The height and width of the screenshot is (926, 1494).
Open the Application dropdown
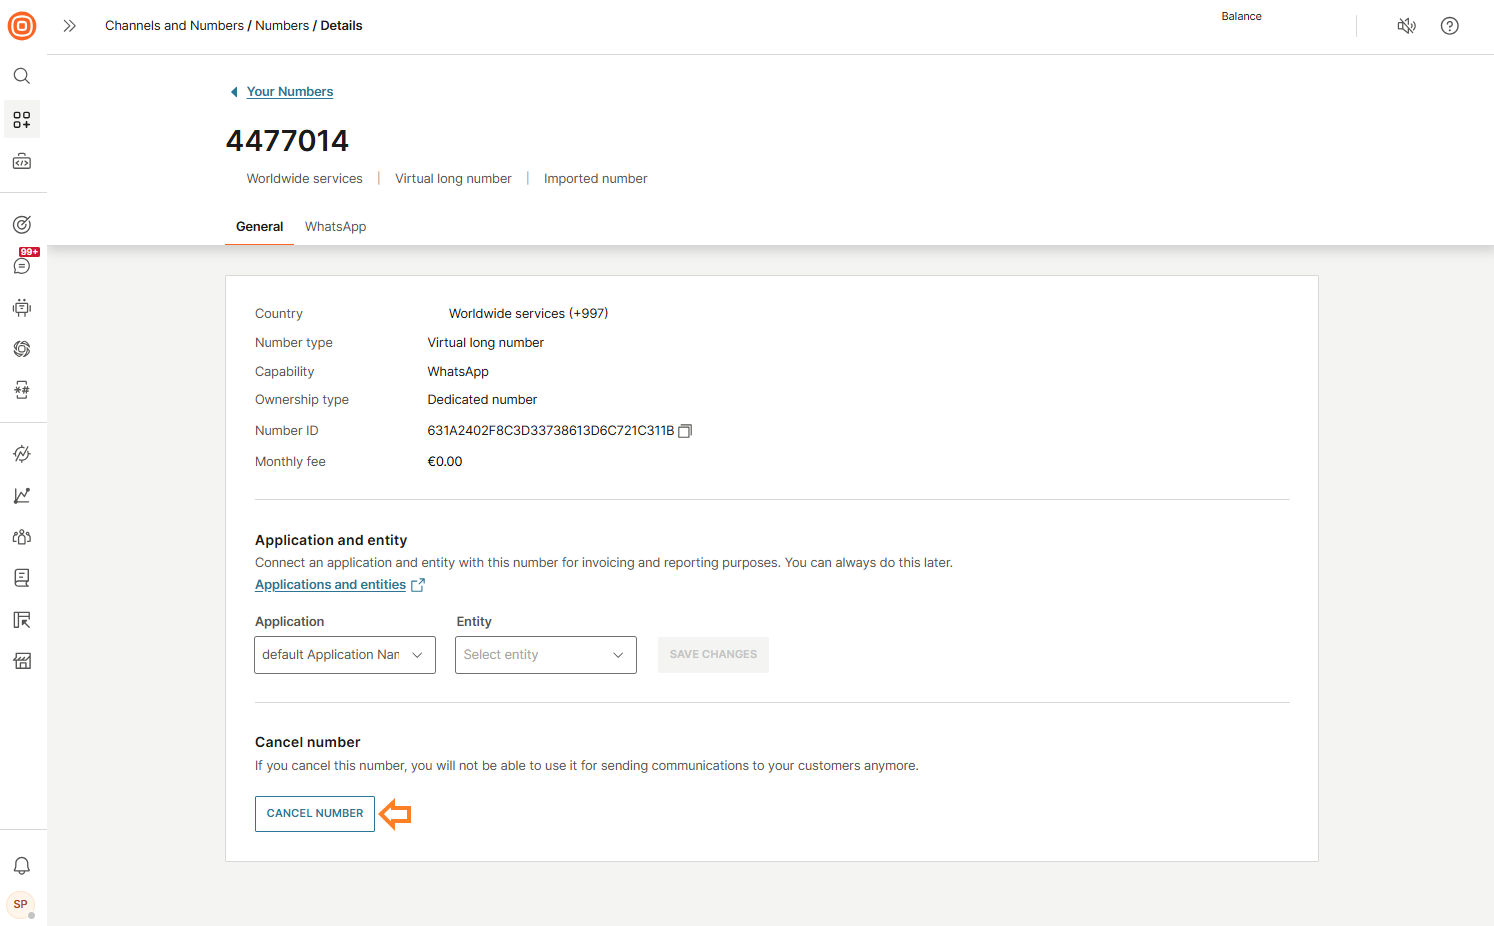pyautogui.click(x=344, y=655)
